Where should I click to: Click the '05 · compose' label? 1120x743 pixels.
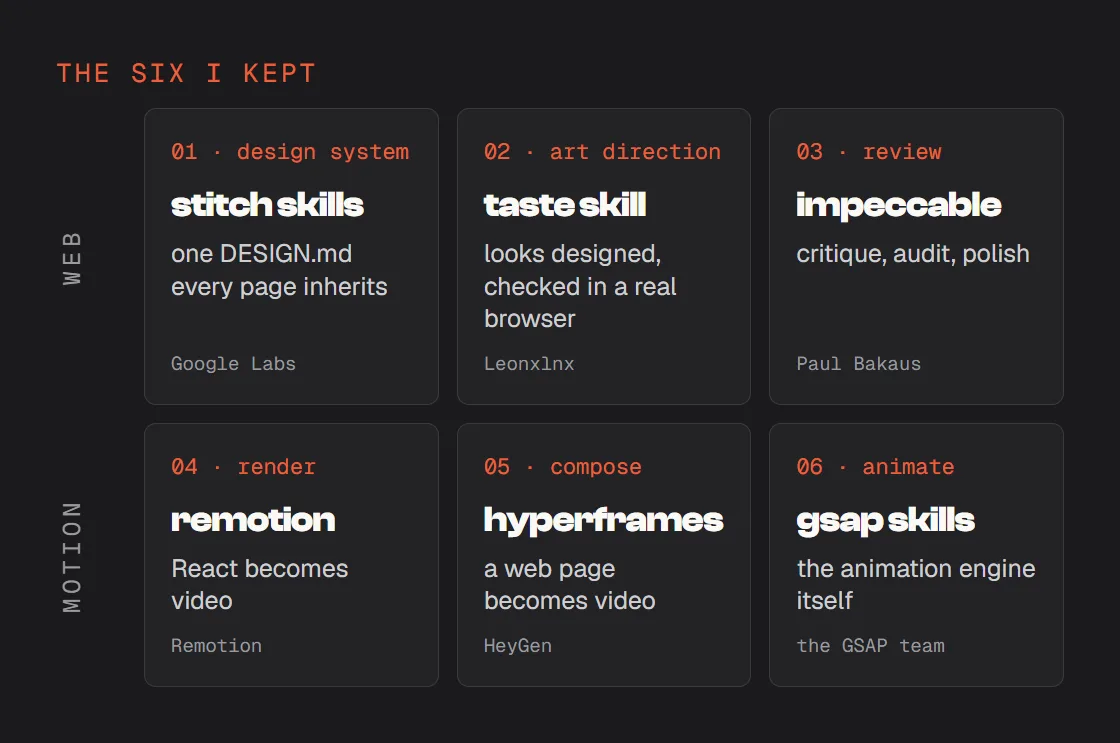(x=563, y=467)
